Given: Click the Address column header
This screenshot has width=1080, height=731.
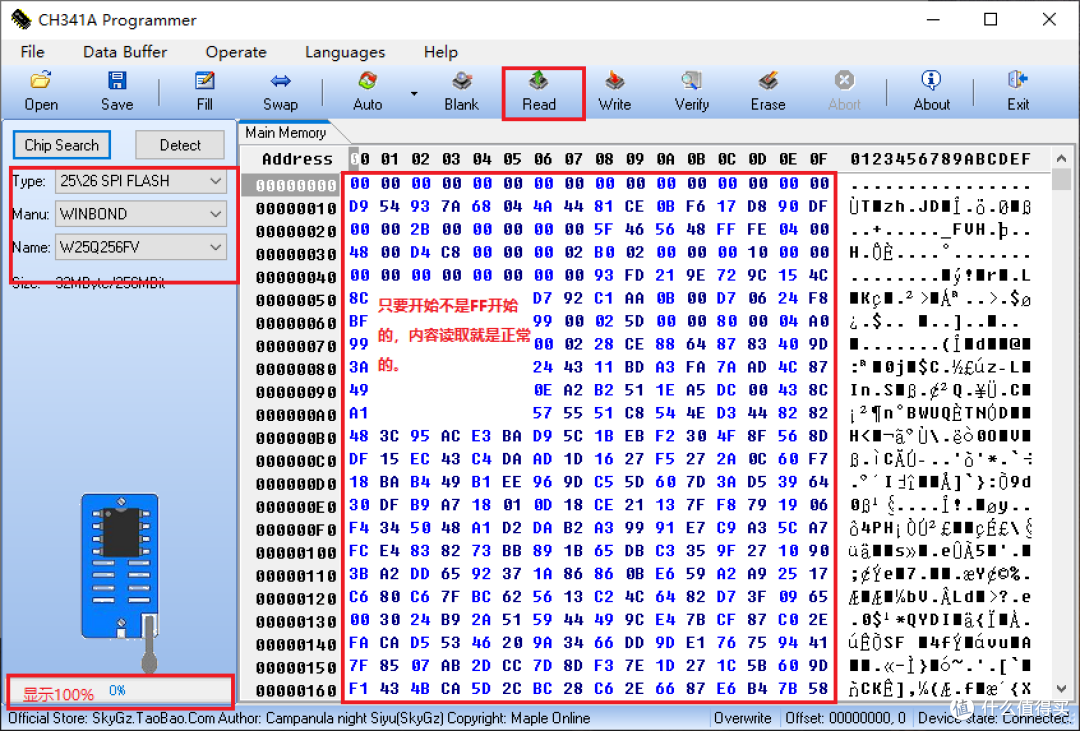Looking at the screenshot, I should 297,159.
